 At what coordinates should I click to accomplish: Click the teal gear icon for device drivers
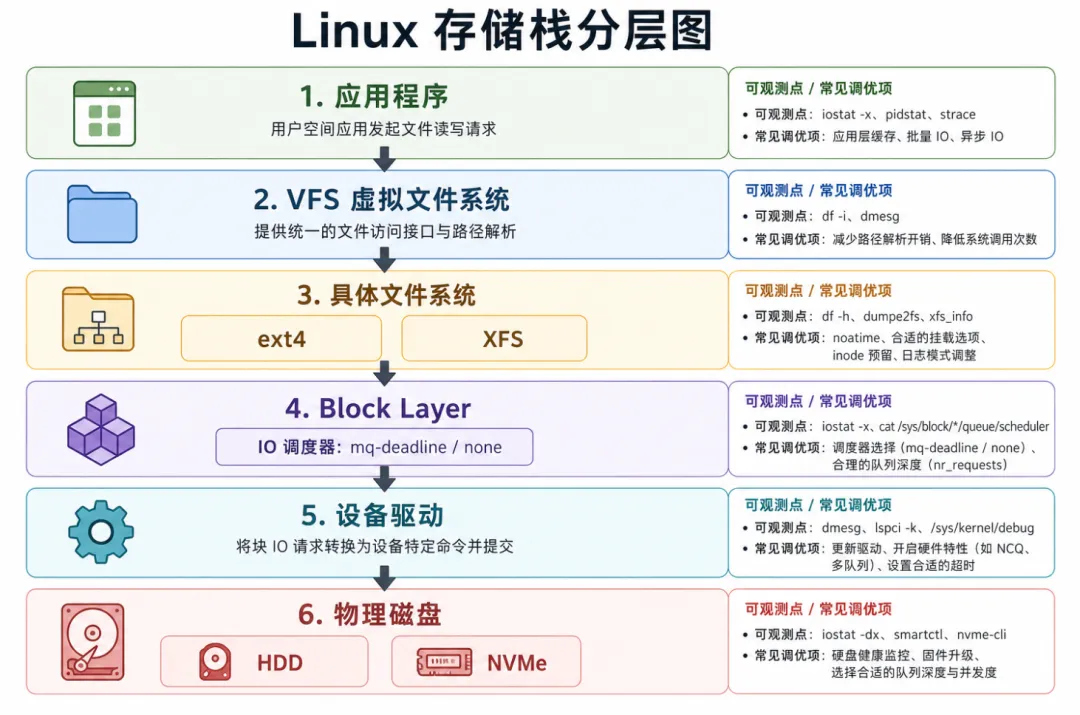coord(101,532)
